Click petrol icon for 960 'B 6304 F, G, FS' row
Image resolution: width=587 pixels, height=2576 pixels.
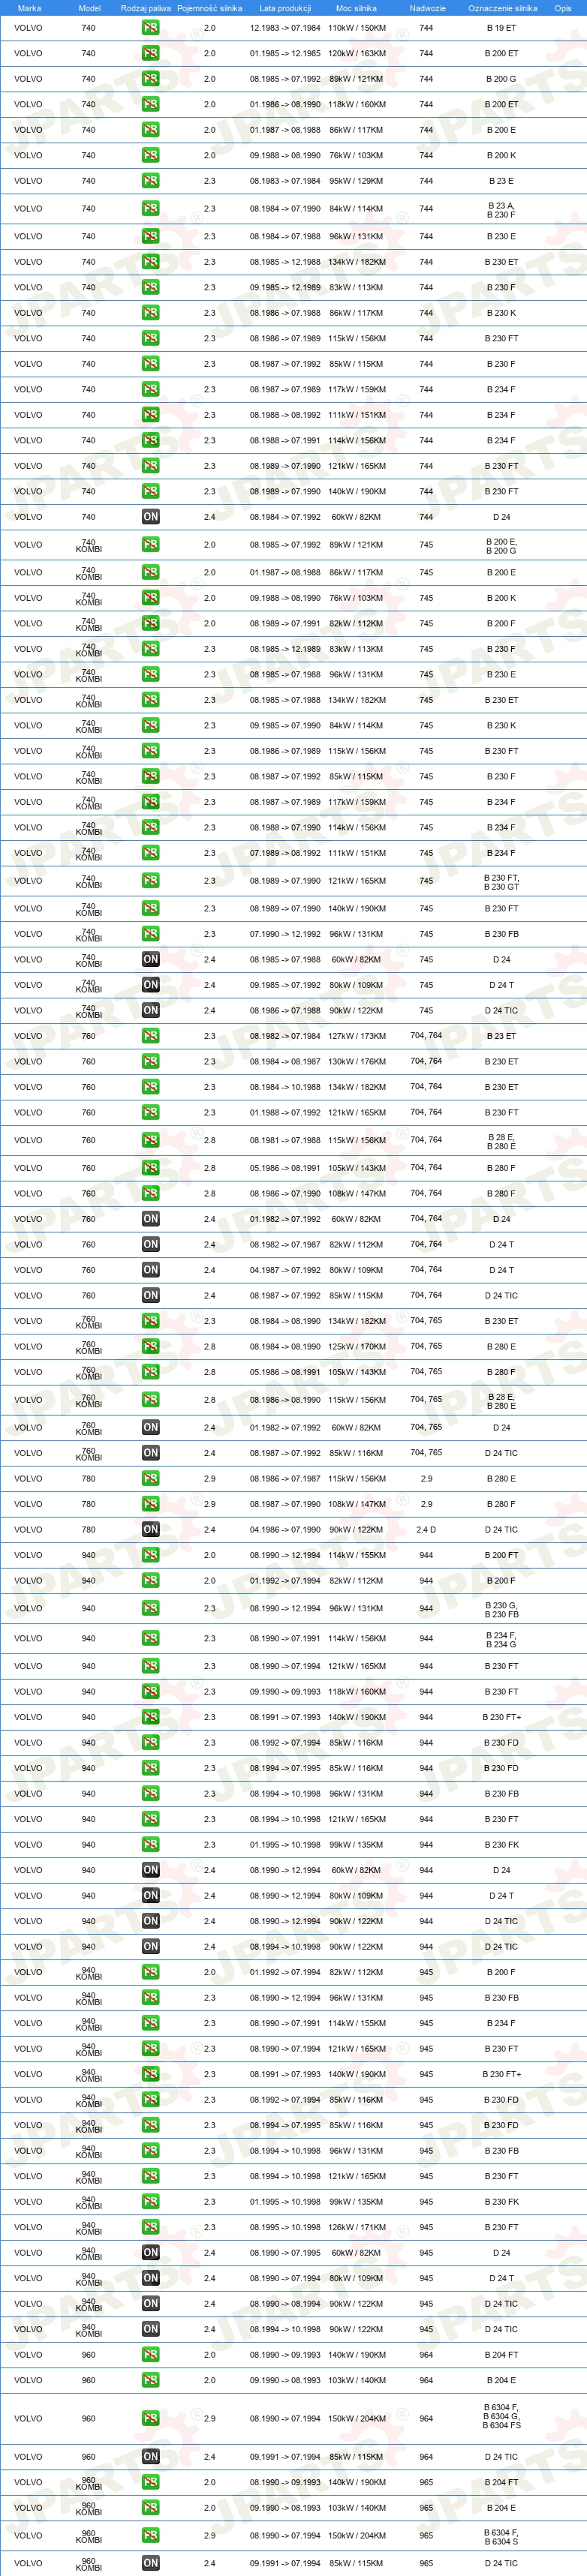point(150,2418)
